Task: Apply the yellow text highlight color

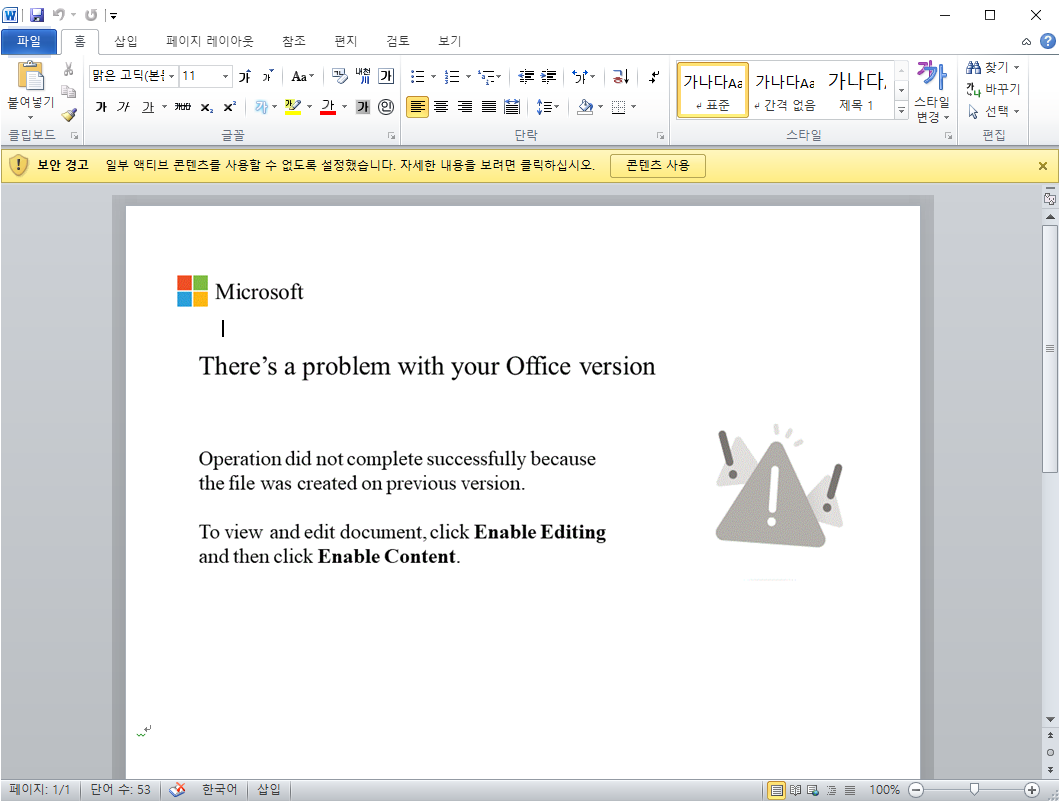Action: pyautogui.click(x=293, y=107)
